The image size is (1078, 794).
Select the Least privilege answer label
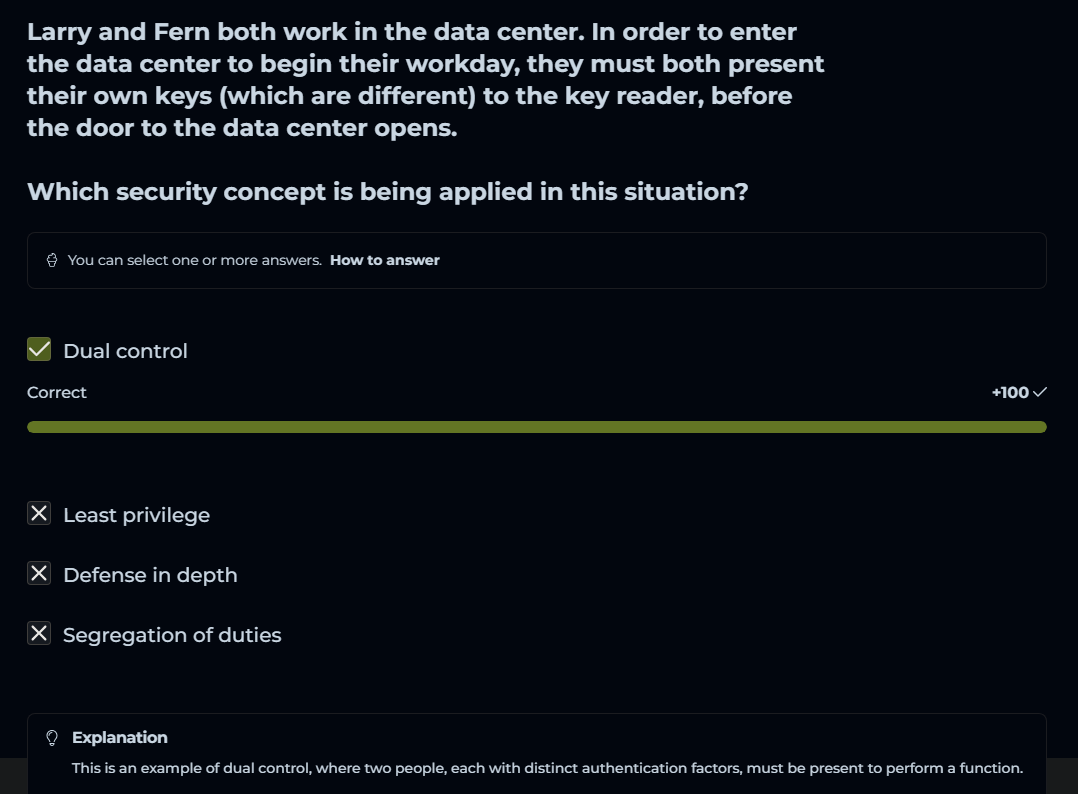pyautogui.click(x=136, y=515)
